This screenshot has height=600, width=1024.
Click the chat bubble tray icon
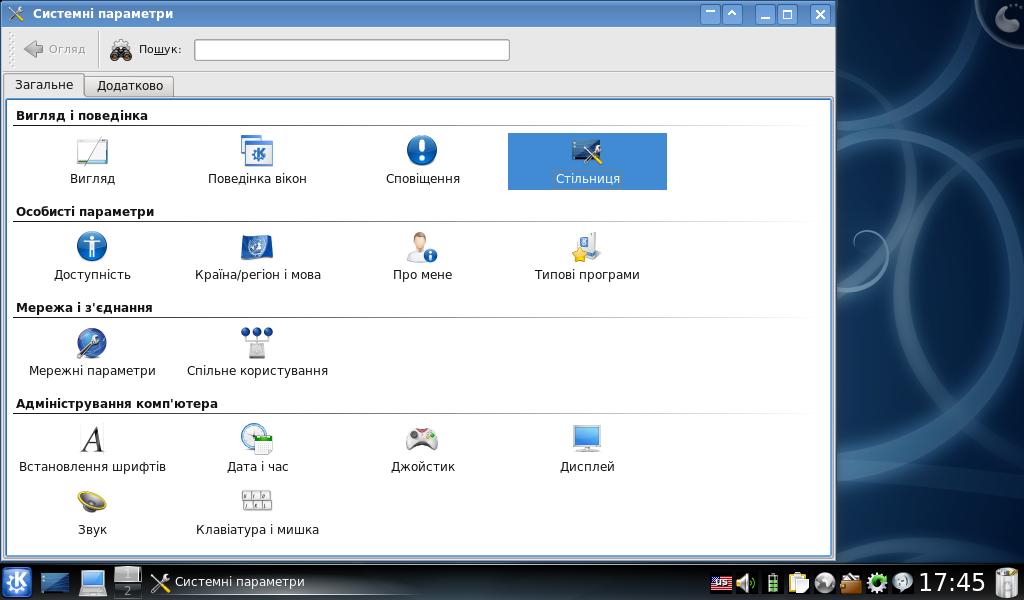coord(903,582)
